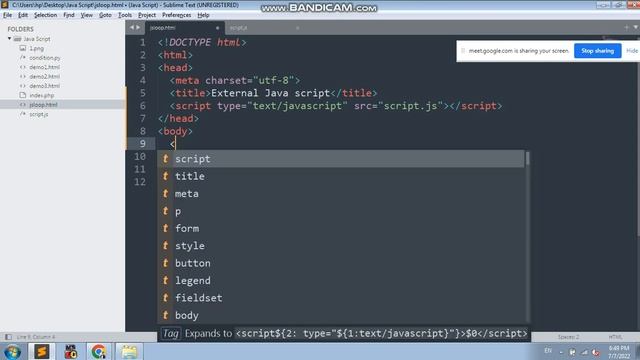This screenshot has width=640, height=360.
Task: Choose style autocomplete suggestion
Action: pyautogui.click(x=341, y=246)
